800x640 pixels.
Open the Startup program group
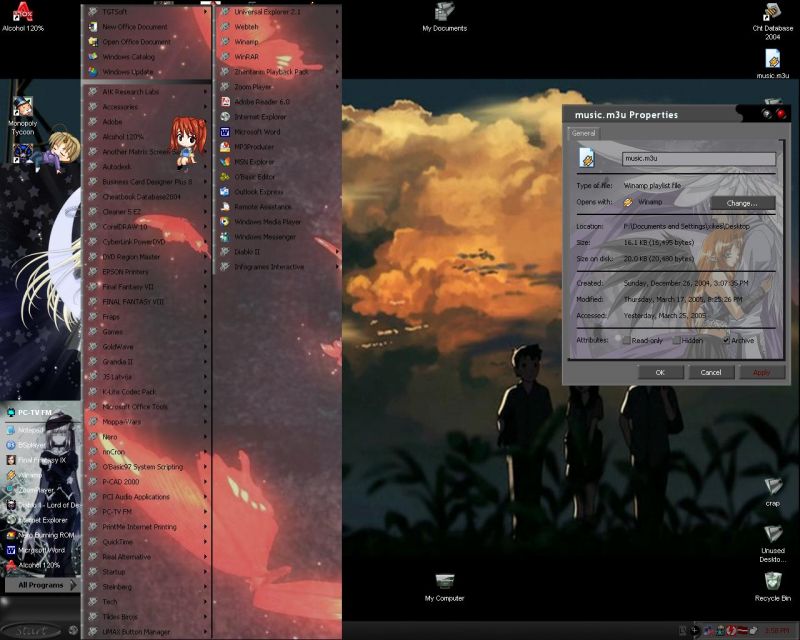(147, 572)
